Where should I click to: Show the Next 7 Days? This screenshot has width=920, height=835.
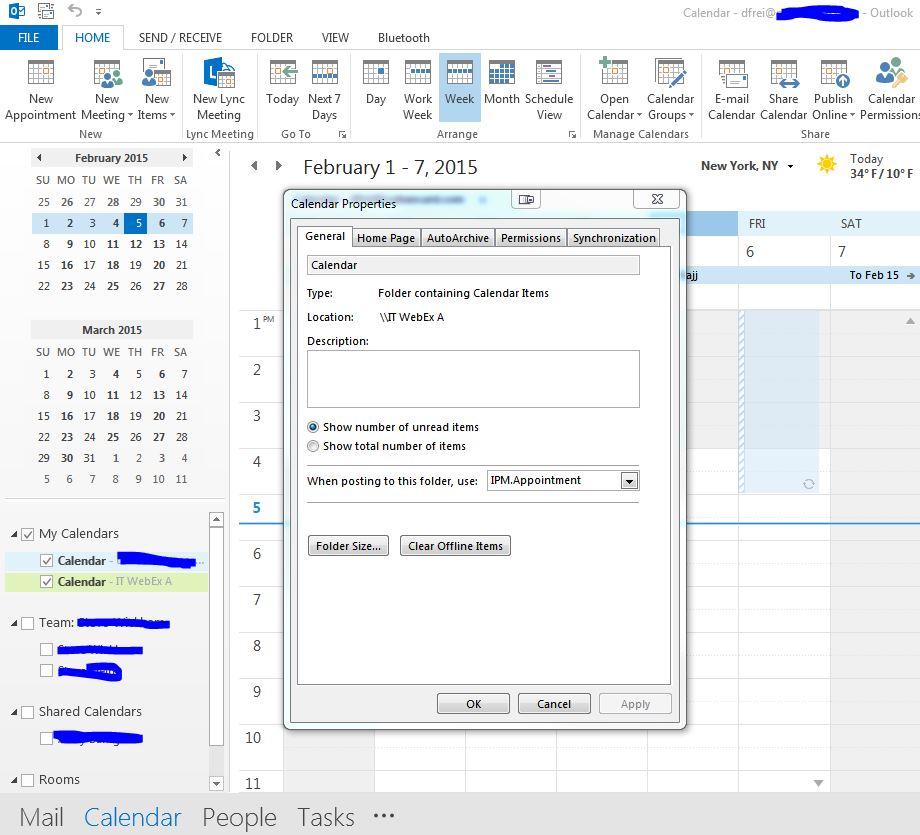point(324,89)
